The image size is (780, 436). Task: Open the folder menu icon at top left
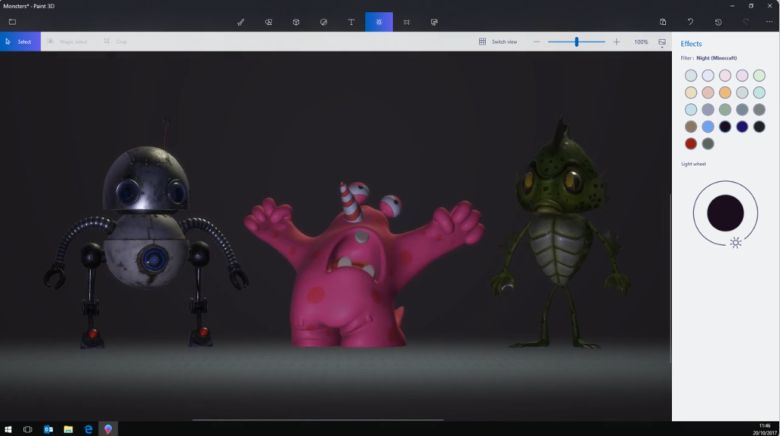[x=12, y=21]
